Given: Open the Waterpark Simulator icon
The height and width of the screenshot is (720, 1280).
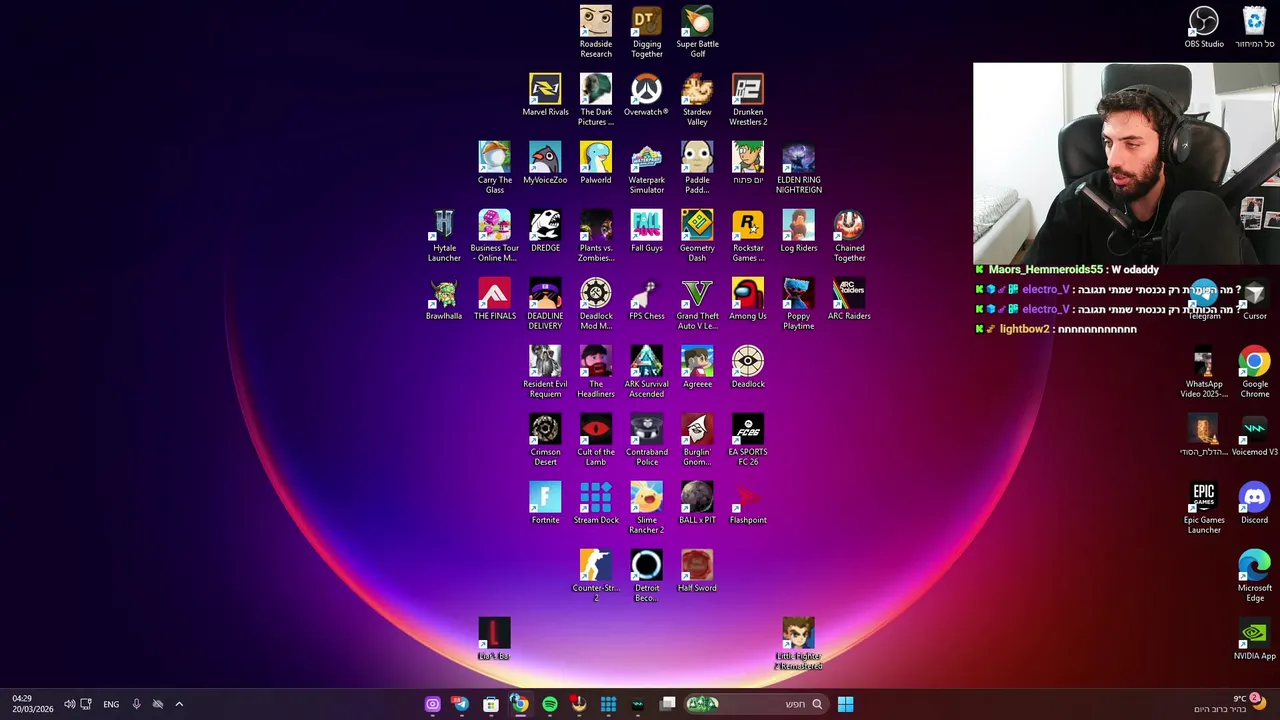Looking at the screenshot, I should pyautogui.click(x=647, y=168).
